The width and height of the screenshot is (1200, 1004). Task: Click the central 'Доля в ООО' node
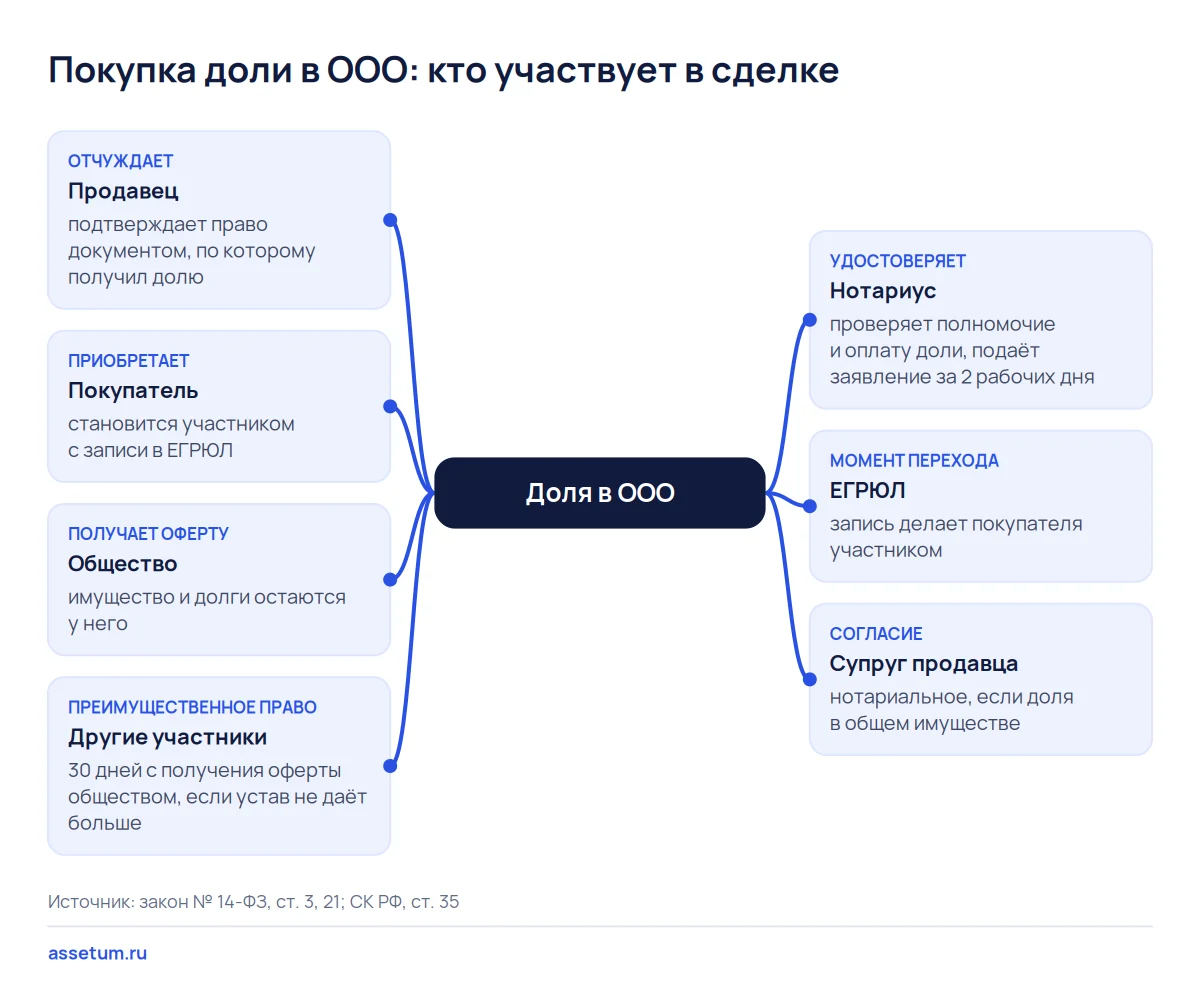pyautogui.click(x=600, y=493)
